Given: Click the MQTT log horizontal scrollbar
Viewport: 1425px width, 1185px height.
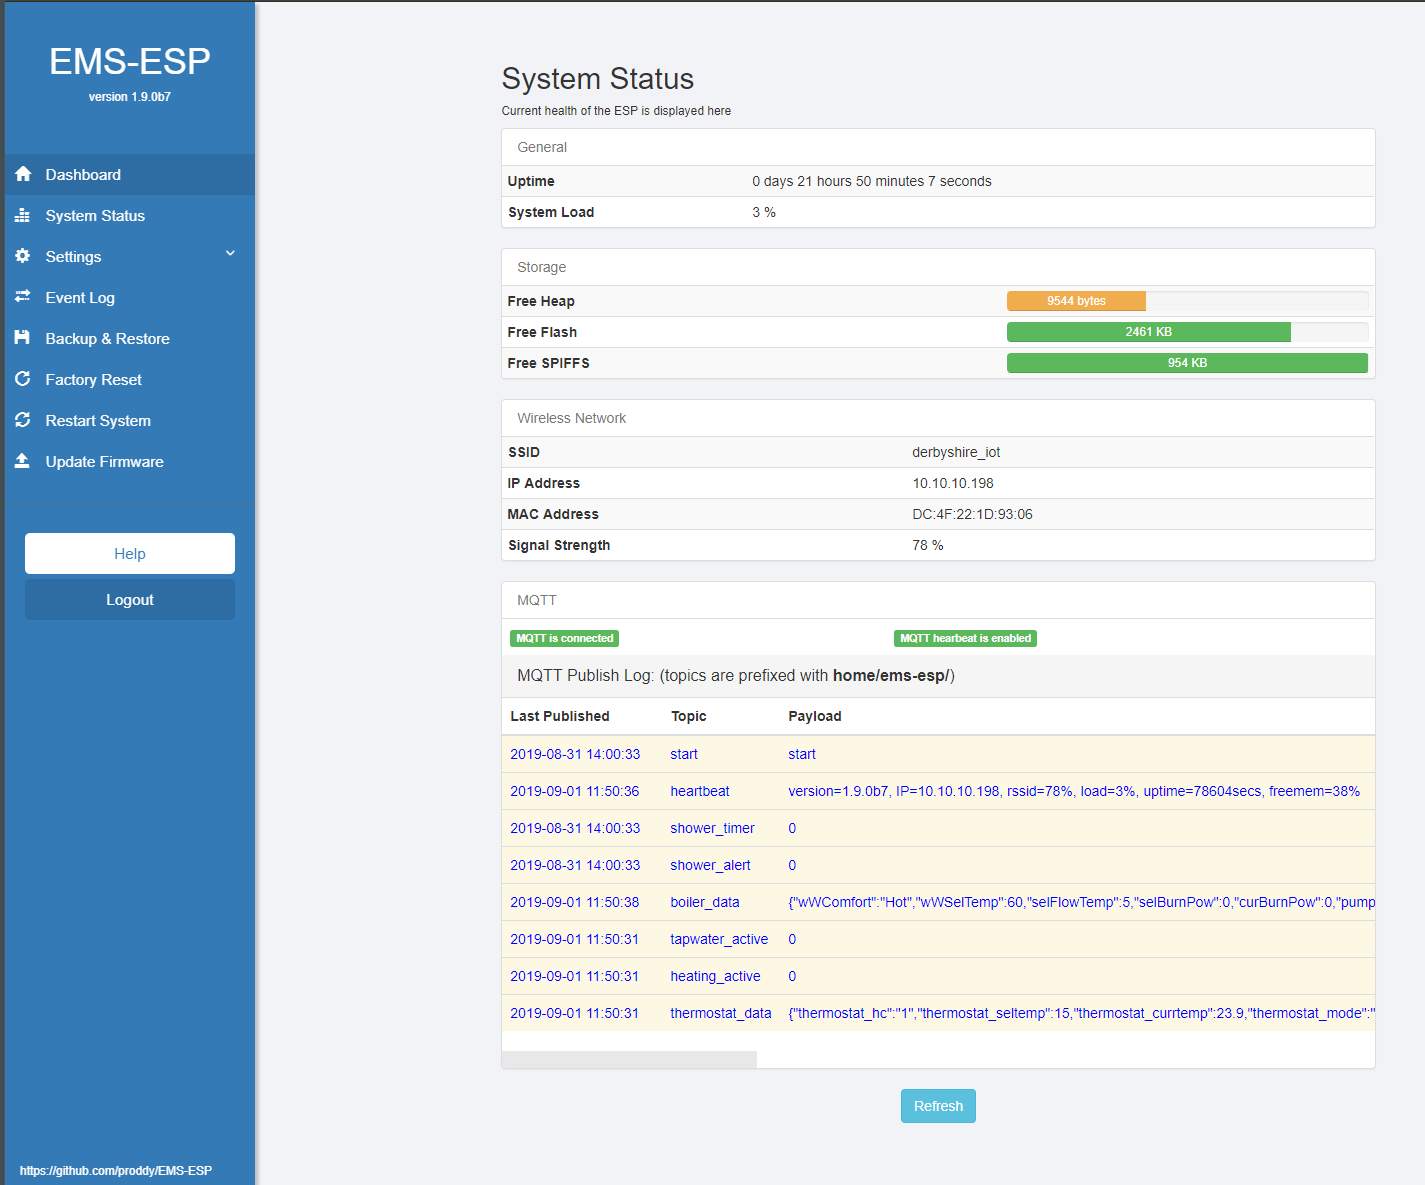Looking at the screenshot, I should coord(629,1059).
